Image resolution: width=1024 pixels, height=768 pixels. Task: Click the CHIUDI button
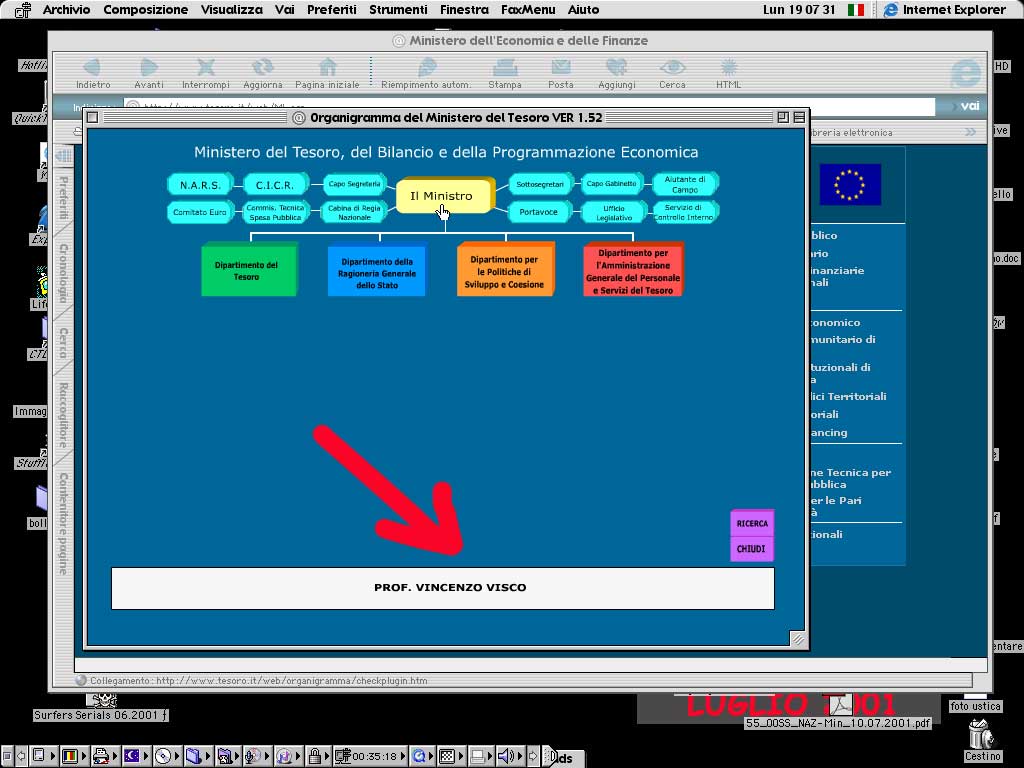point(752,549)
